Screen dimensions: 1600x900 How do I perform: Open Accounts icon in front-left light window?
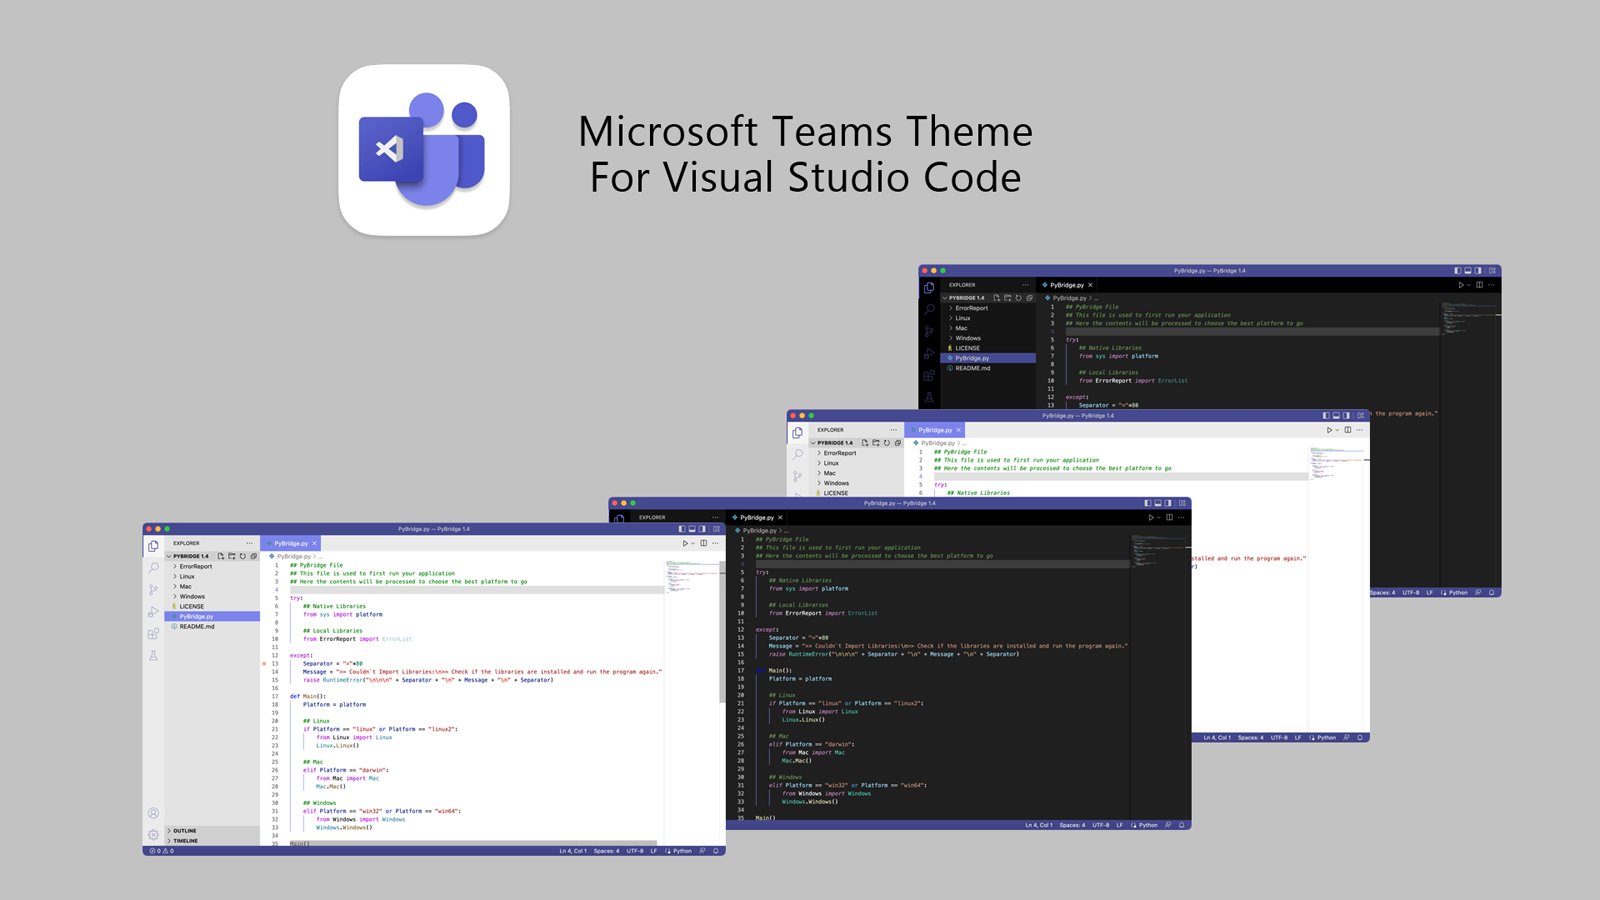coord(153,813)
